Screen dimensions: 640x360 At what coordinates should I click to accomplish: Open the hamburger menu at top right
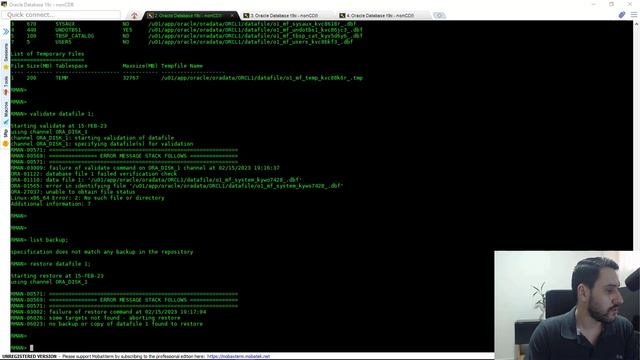coord(633,15)
